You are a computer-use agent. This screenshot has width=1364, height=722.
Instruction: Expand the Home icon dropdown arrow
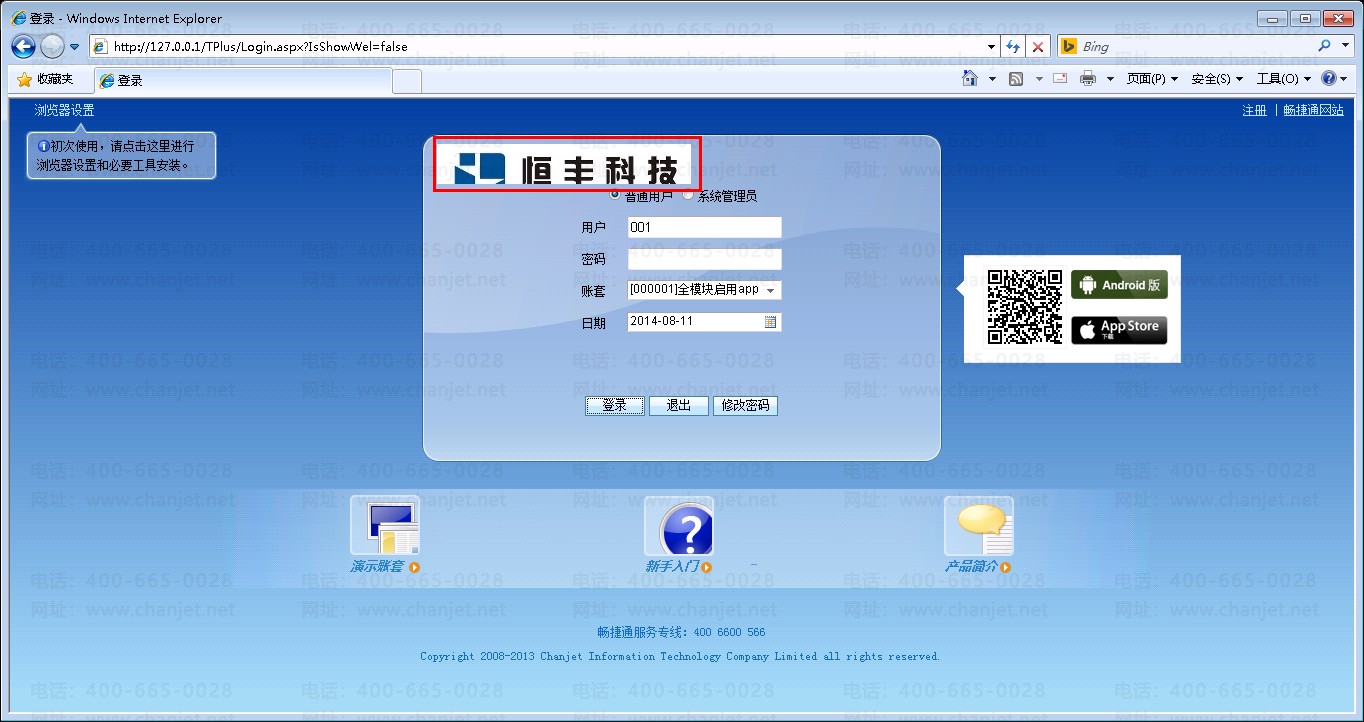(x=992, y=79)
